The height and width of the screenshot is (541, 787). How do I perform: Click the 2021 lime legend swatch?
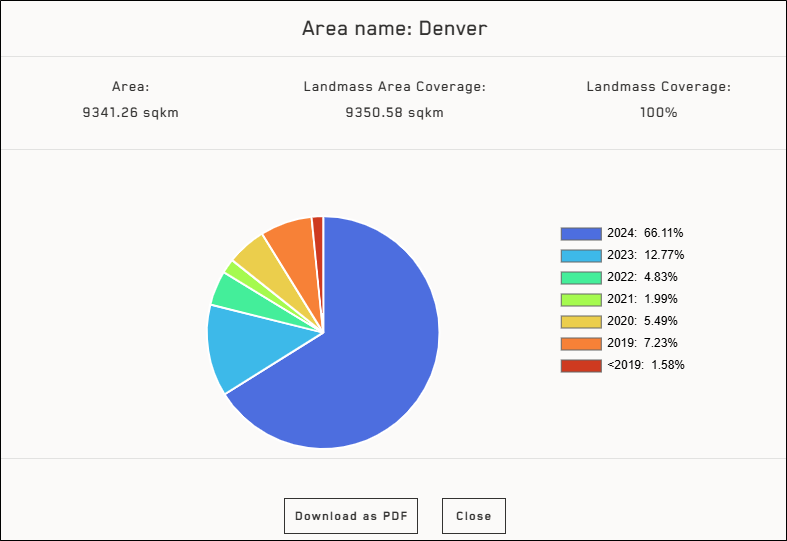[x=580, y=299]
